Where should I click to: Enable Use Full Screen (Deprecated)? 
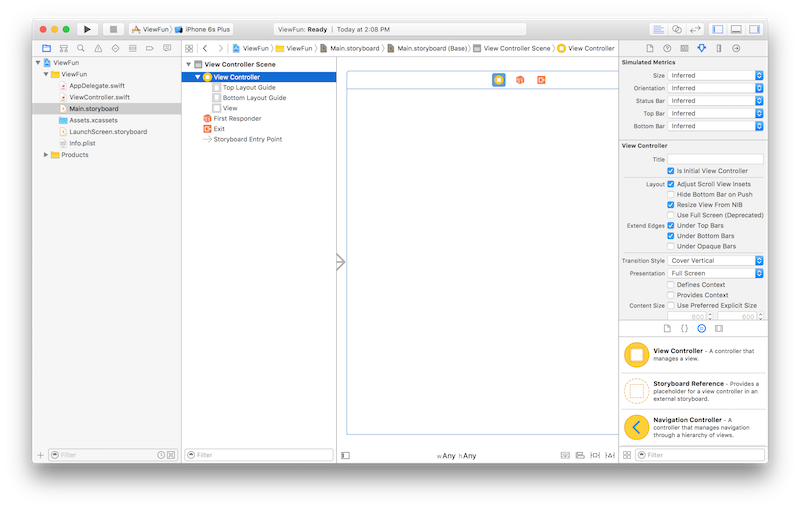671,216
